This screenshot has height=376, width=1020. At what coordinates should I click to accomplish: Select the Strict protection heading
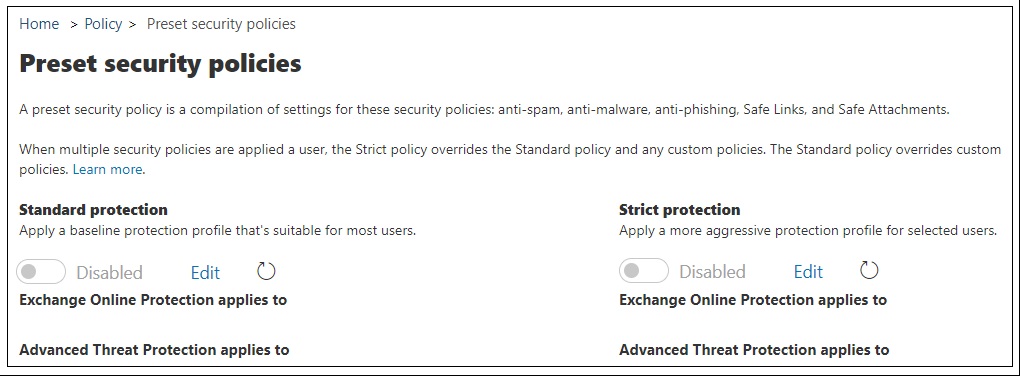point(680,209)
